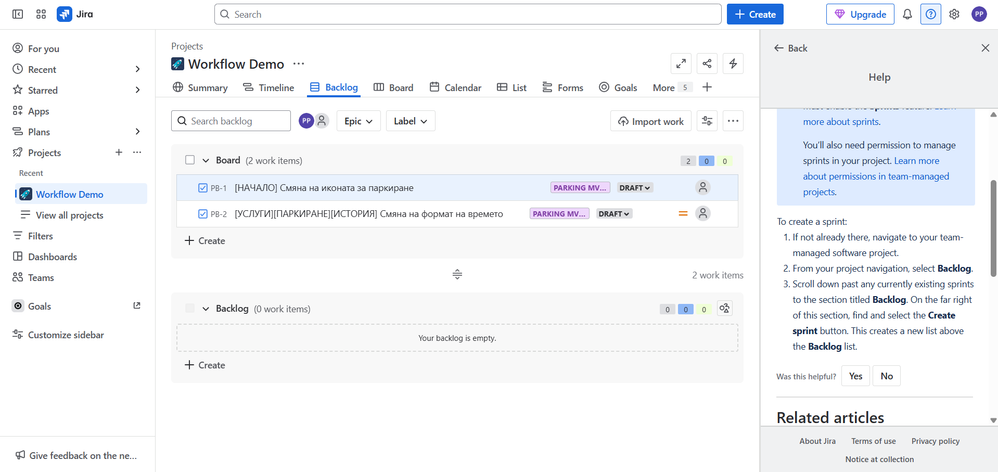Click assignee icon on PB-1 row
998x472 pixels.
pyautogui.click(x=703, y=188)
